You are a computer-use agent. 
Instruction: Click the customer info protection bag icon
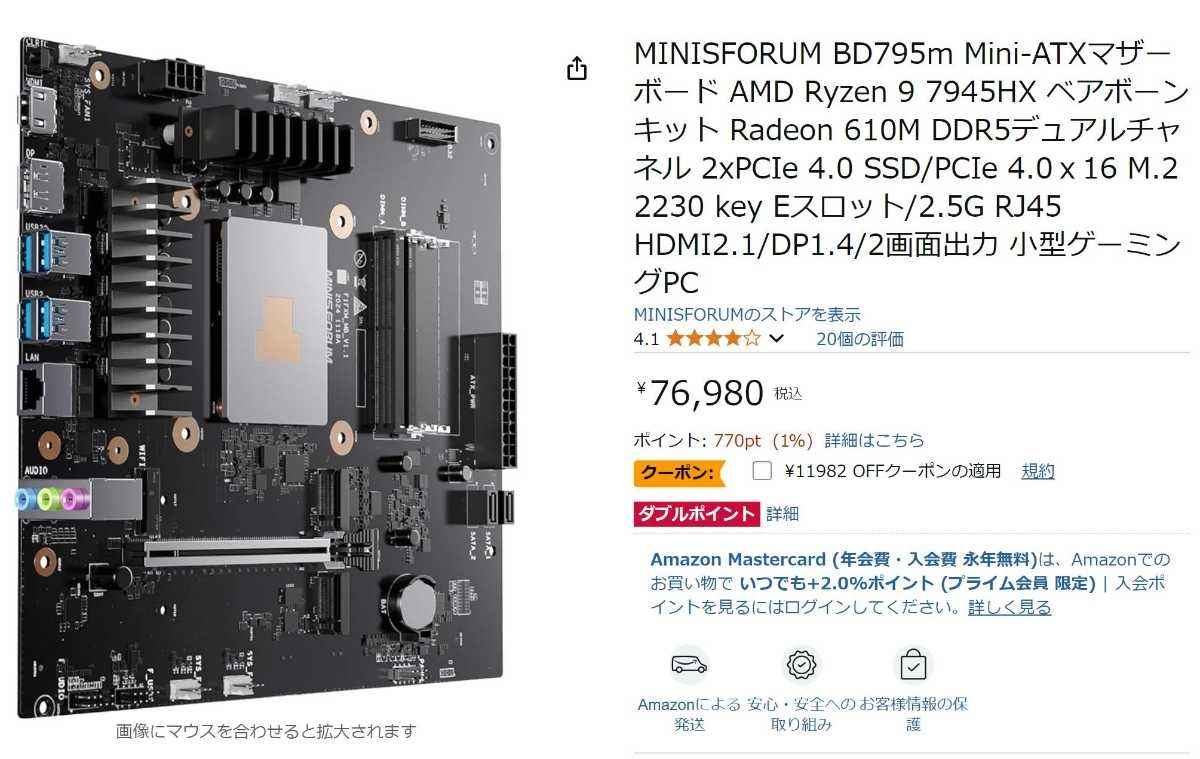[x=913, y=665]
